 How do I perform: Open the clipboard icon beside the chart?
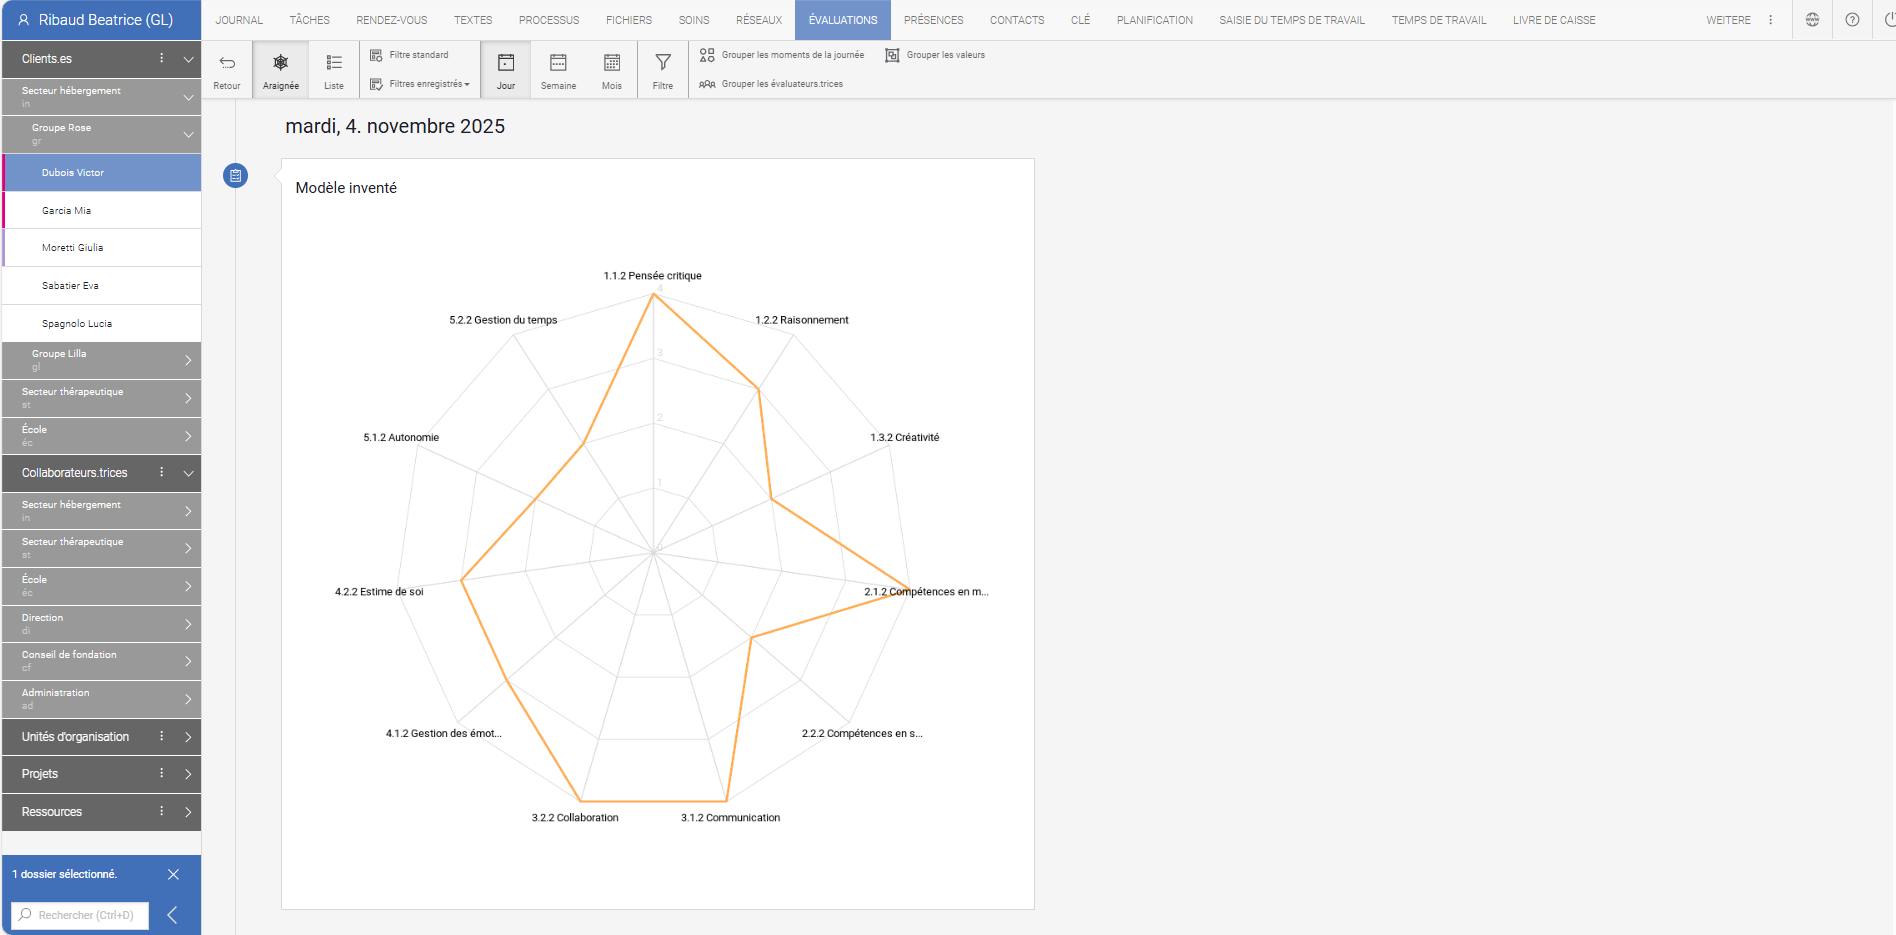pyautogui.click(x=235, y=175)
